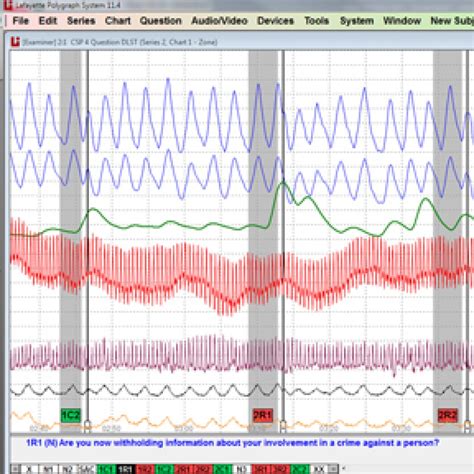Select the red 2R2 question marker on the chart
The image size is (474, 474).
coord(447,415)
